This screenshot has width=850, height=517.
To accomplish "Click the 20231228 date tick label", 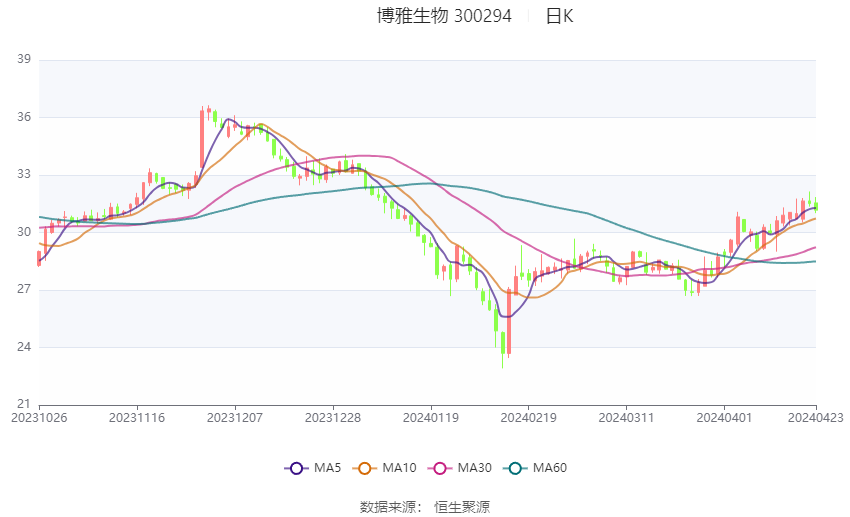I will pos(333,418).
